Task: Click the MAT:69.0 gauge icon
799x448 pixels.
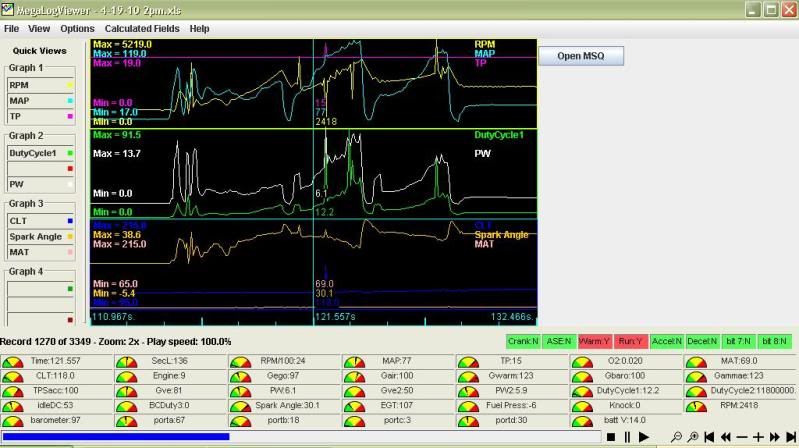Action: (x=696, y=362)
